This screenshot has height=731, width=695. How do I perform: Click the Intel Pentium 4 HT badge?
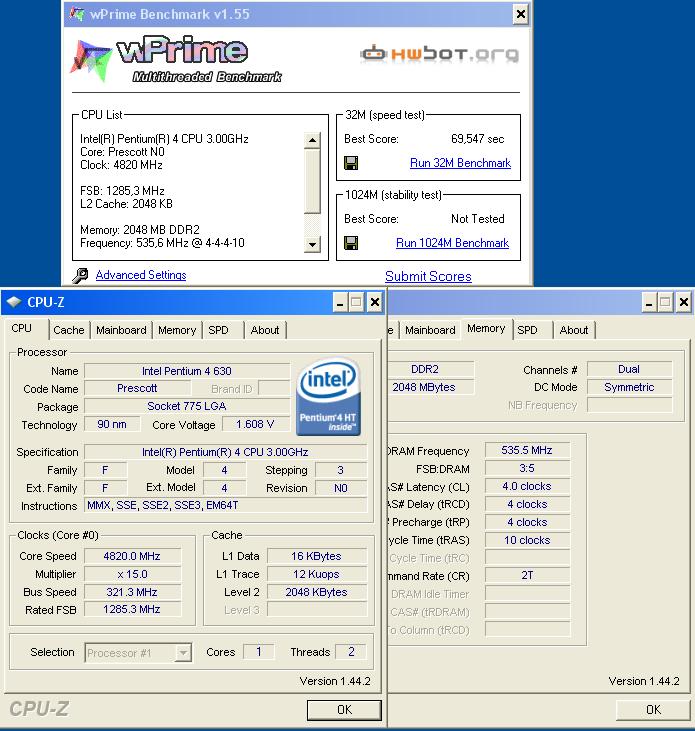pos(329,397)
